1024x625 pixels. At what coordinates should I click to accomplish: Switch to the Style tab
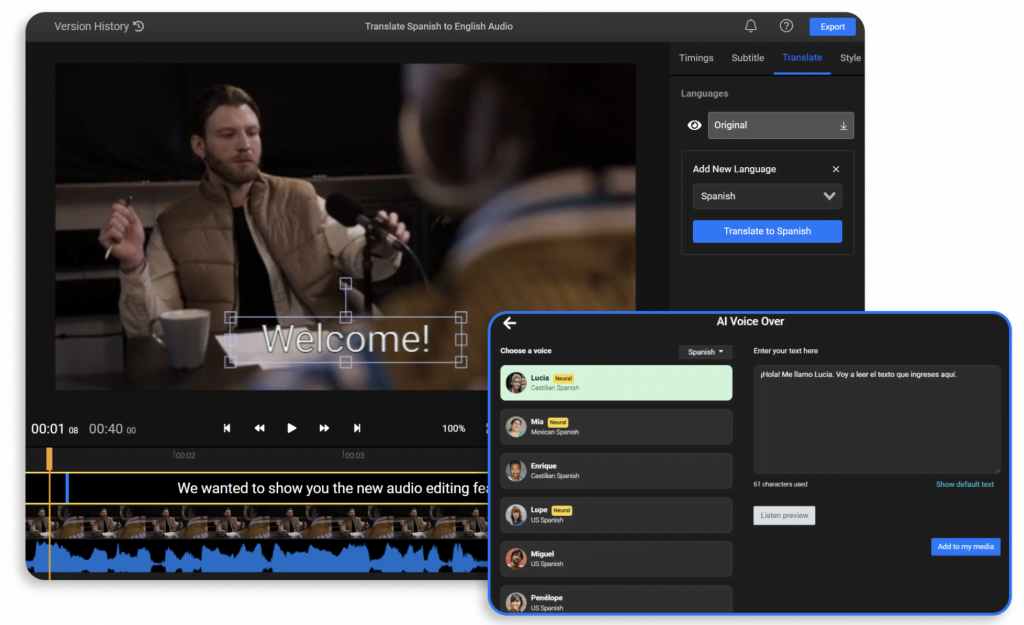(850, 58)
